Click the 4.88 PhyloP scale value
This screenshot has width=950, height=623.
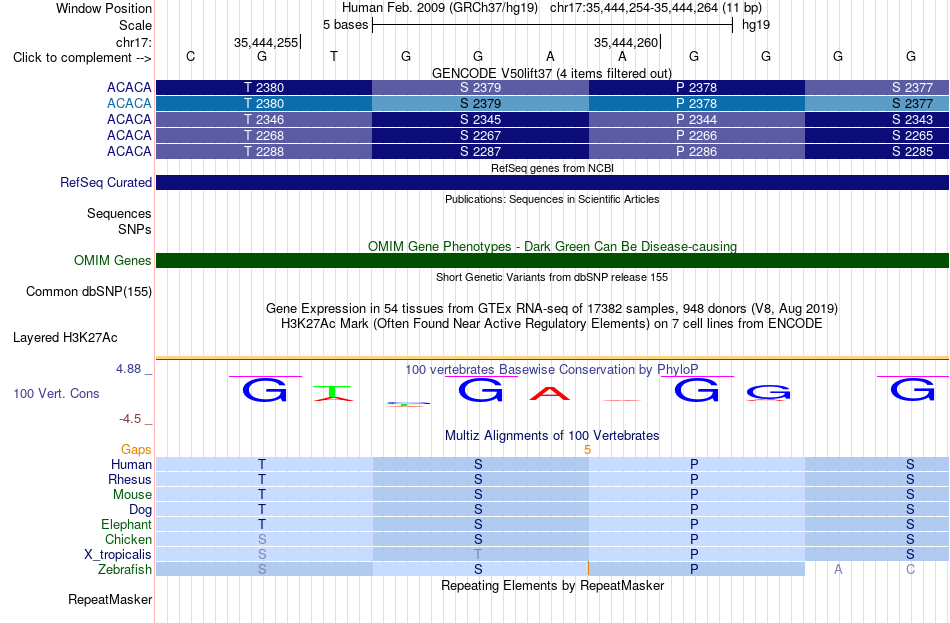[x=128, y=368]
